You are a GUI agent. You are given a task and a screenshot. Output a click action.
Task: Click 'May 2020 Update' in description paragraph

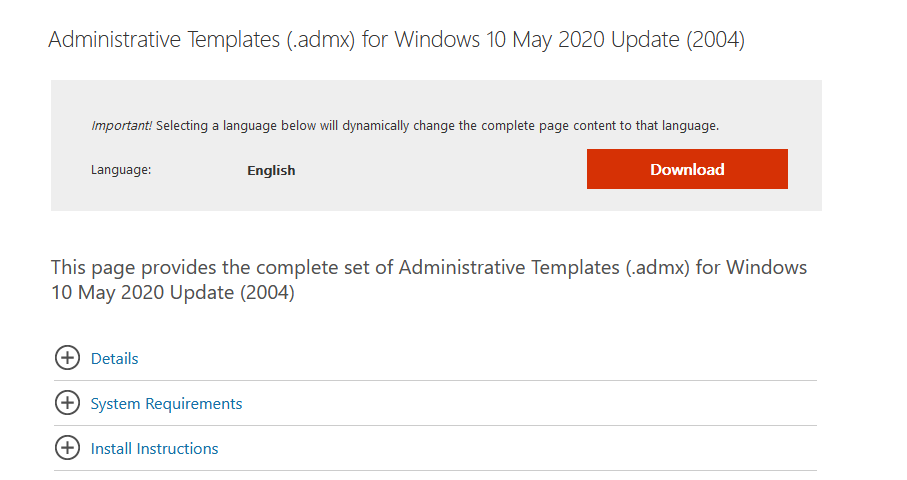click(156, 293)
